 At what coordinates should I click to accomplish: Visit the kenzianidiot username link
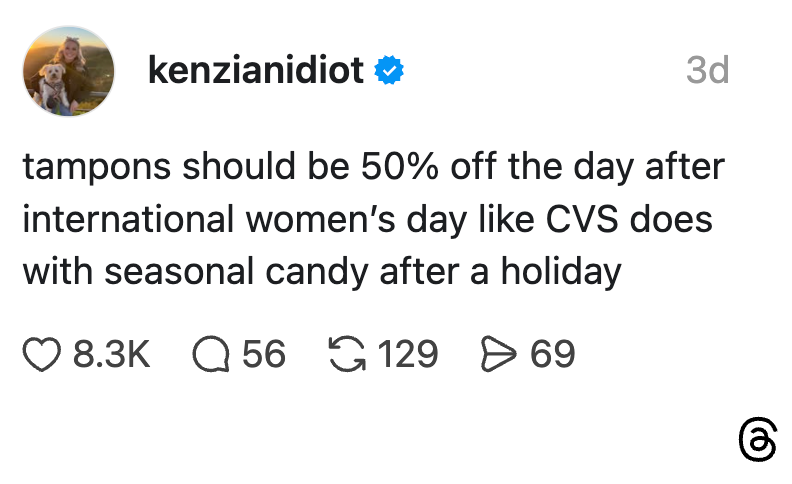coord(255,71)
